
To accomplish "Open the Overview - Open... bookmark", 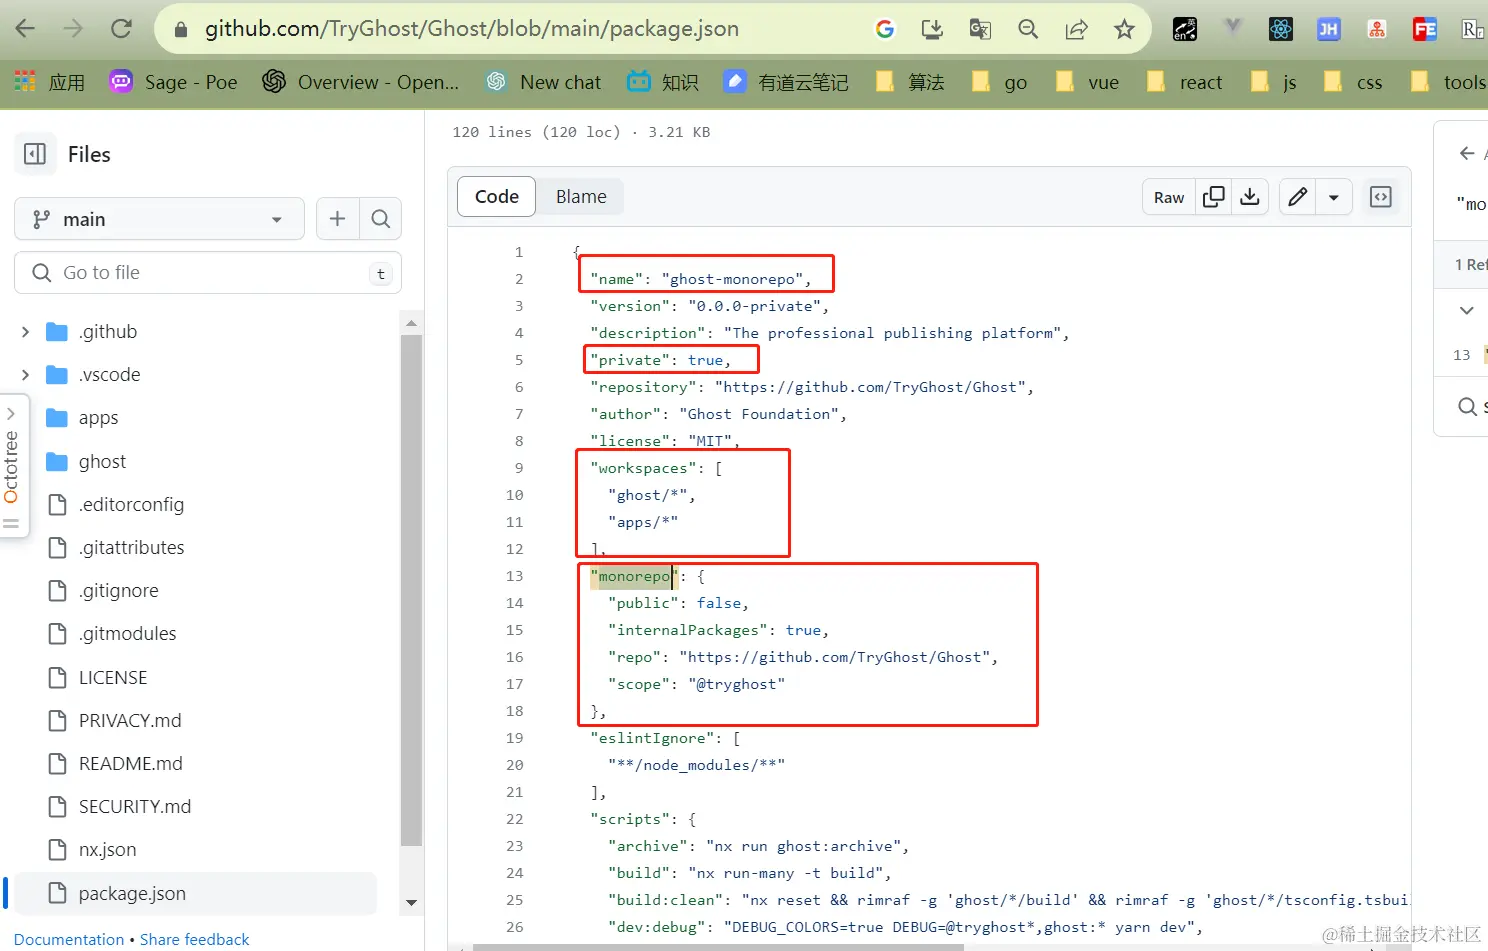I will point(360,82).
